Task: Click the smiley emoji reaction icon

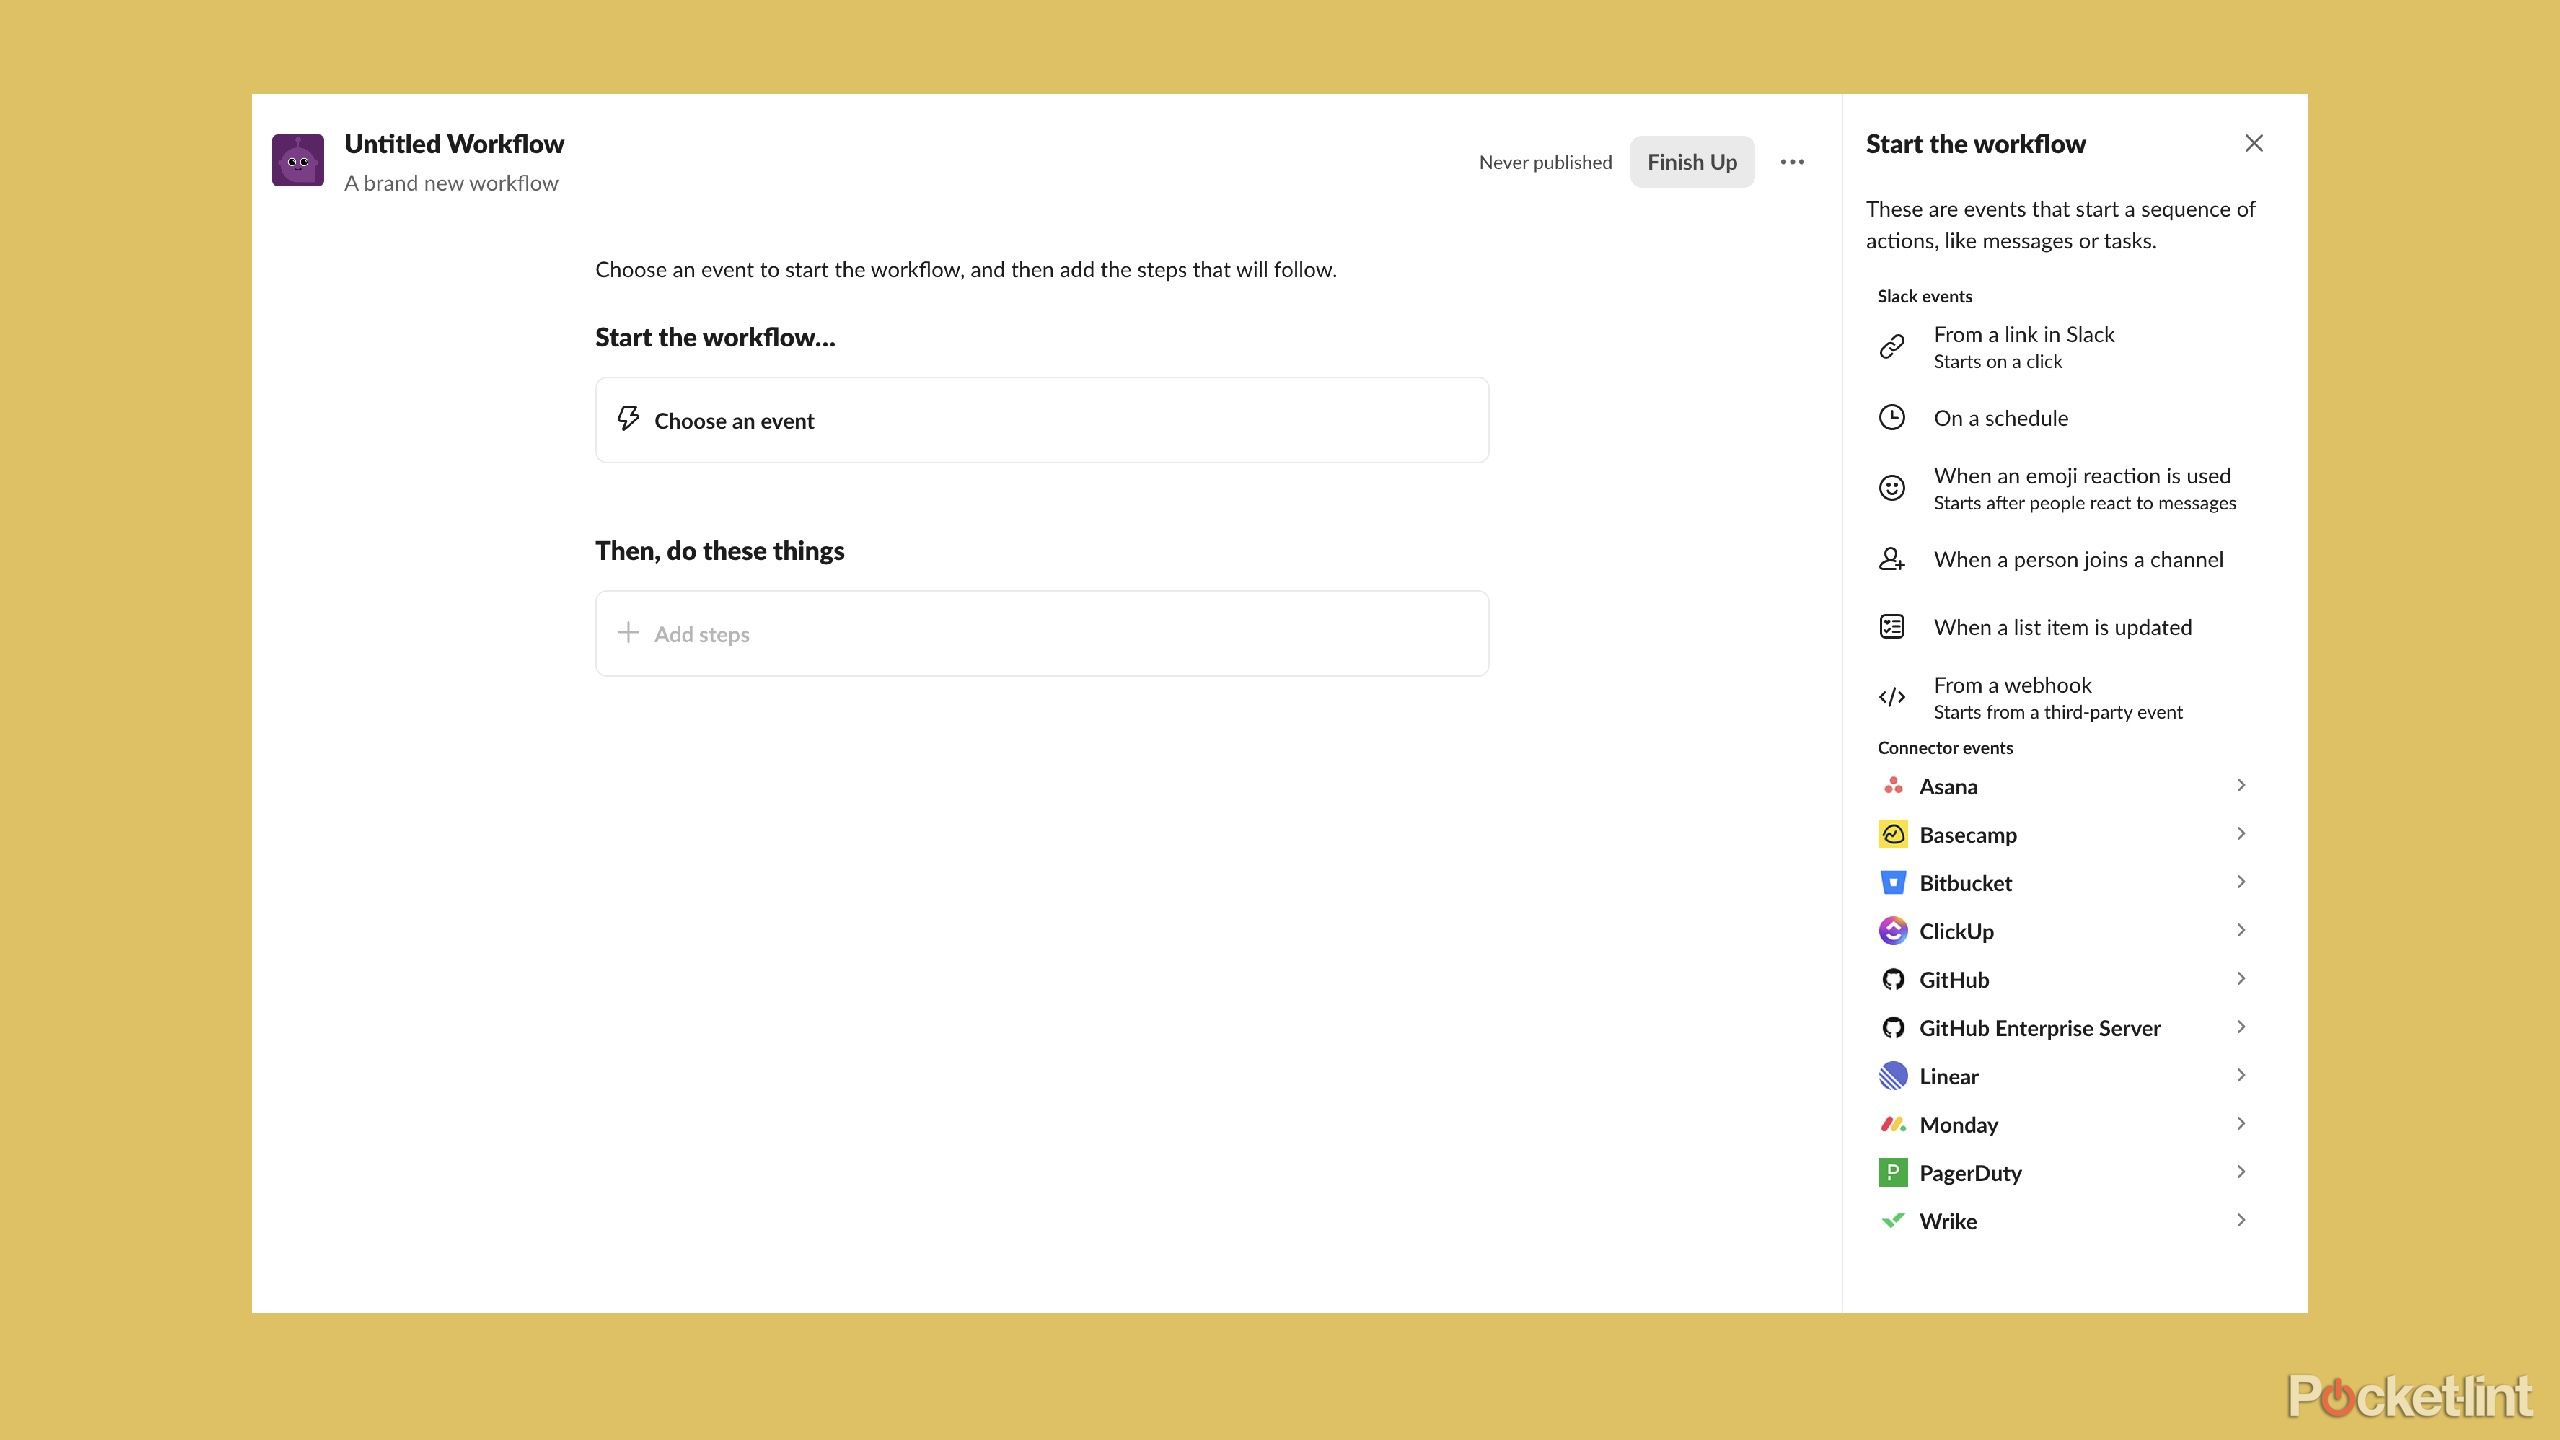Action: coord(1892,488)
